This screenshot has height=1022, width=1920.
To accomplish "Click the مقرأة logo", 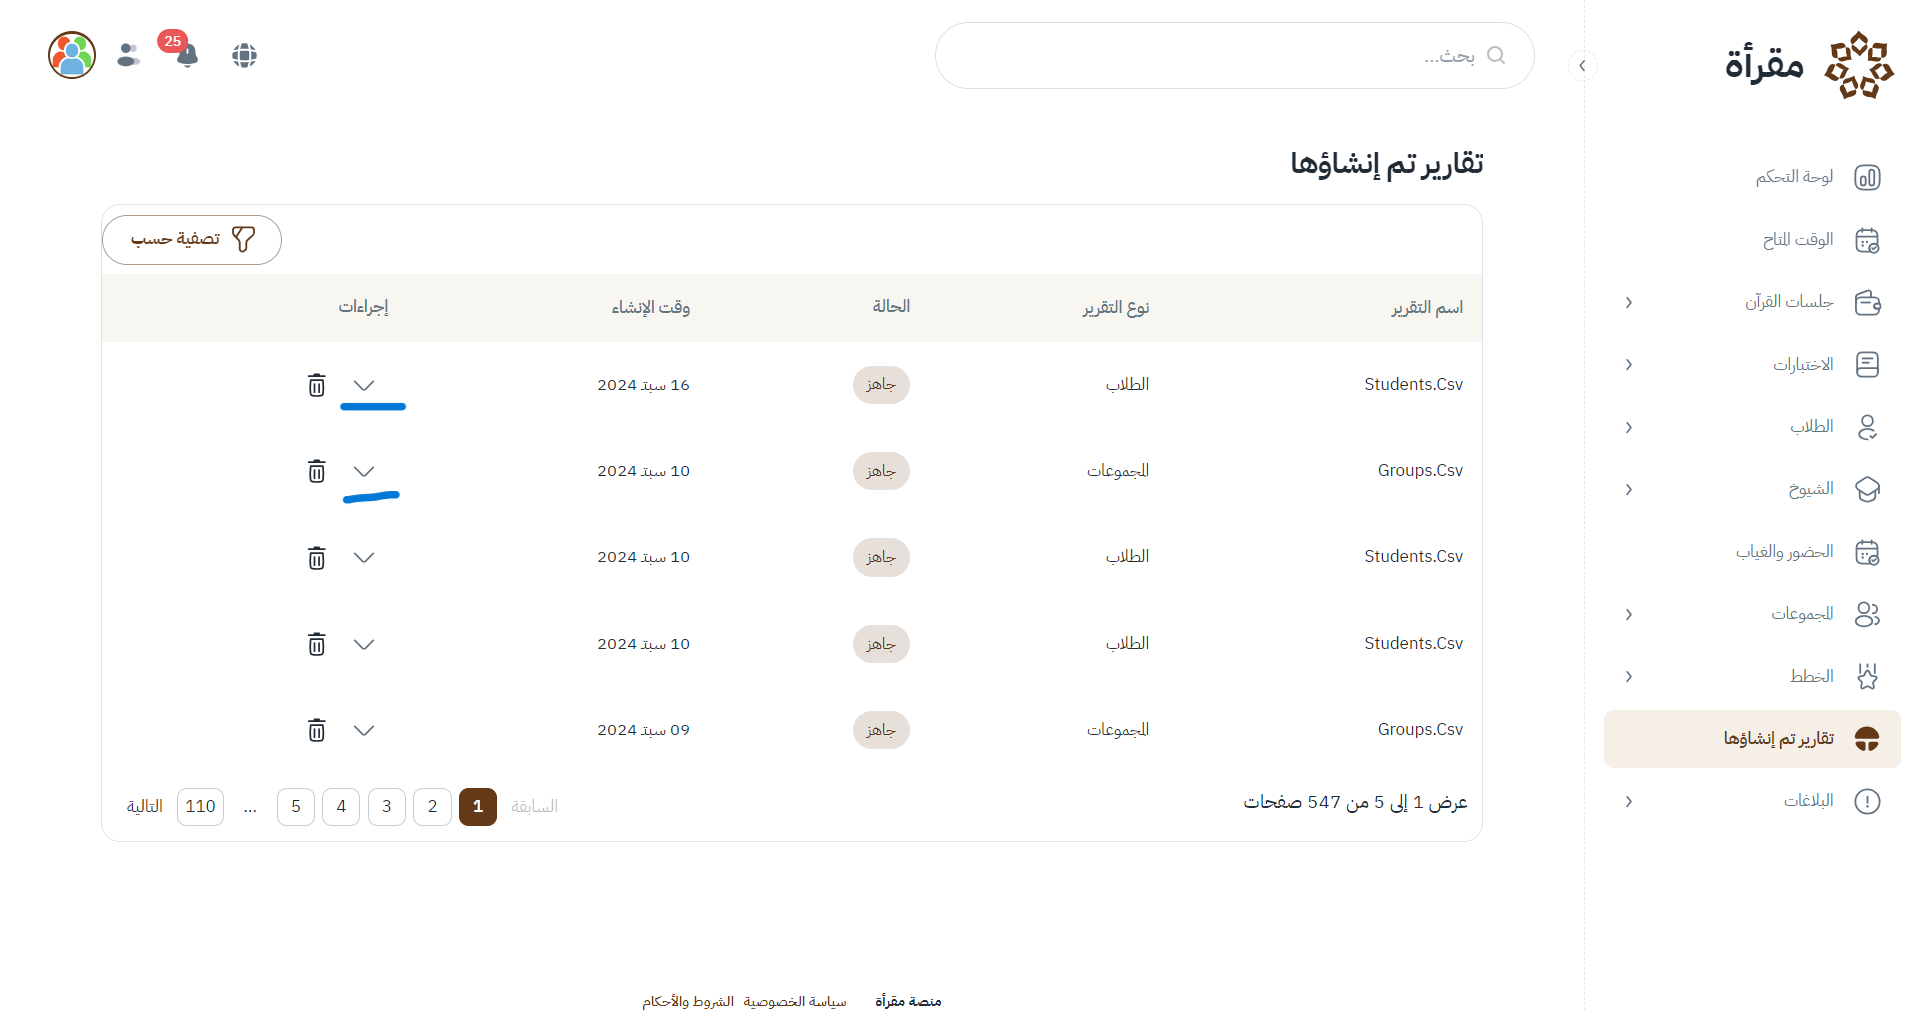I will [x=1808, y=65].
